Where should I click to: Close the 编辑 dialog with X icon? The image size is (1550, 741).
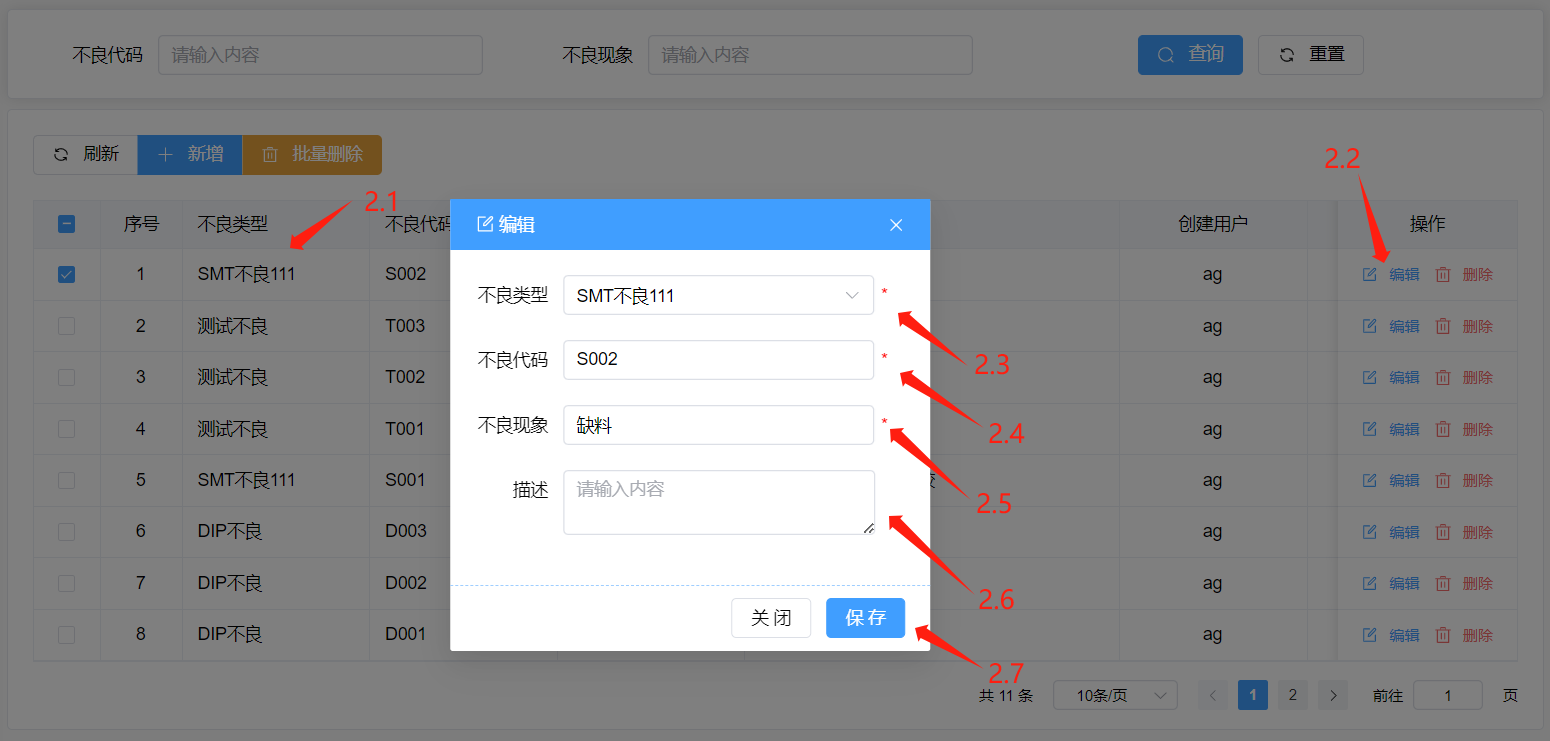point(896,225)
